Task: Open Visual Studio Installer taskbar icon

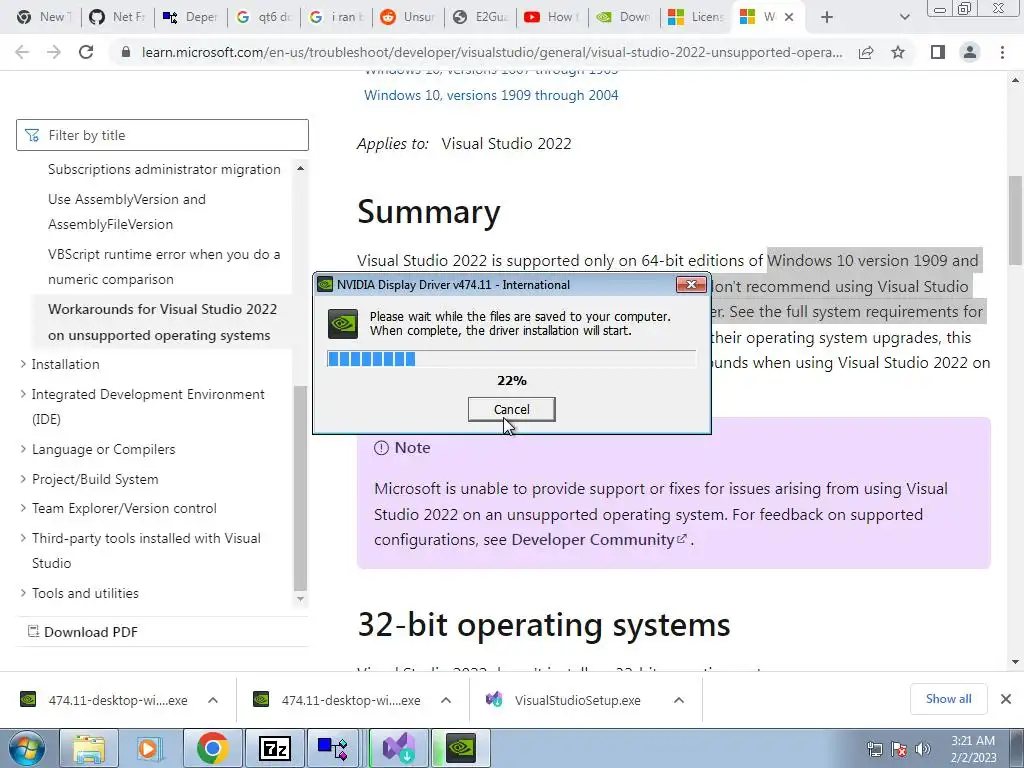Action: tap(398, 748)
